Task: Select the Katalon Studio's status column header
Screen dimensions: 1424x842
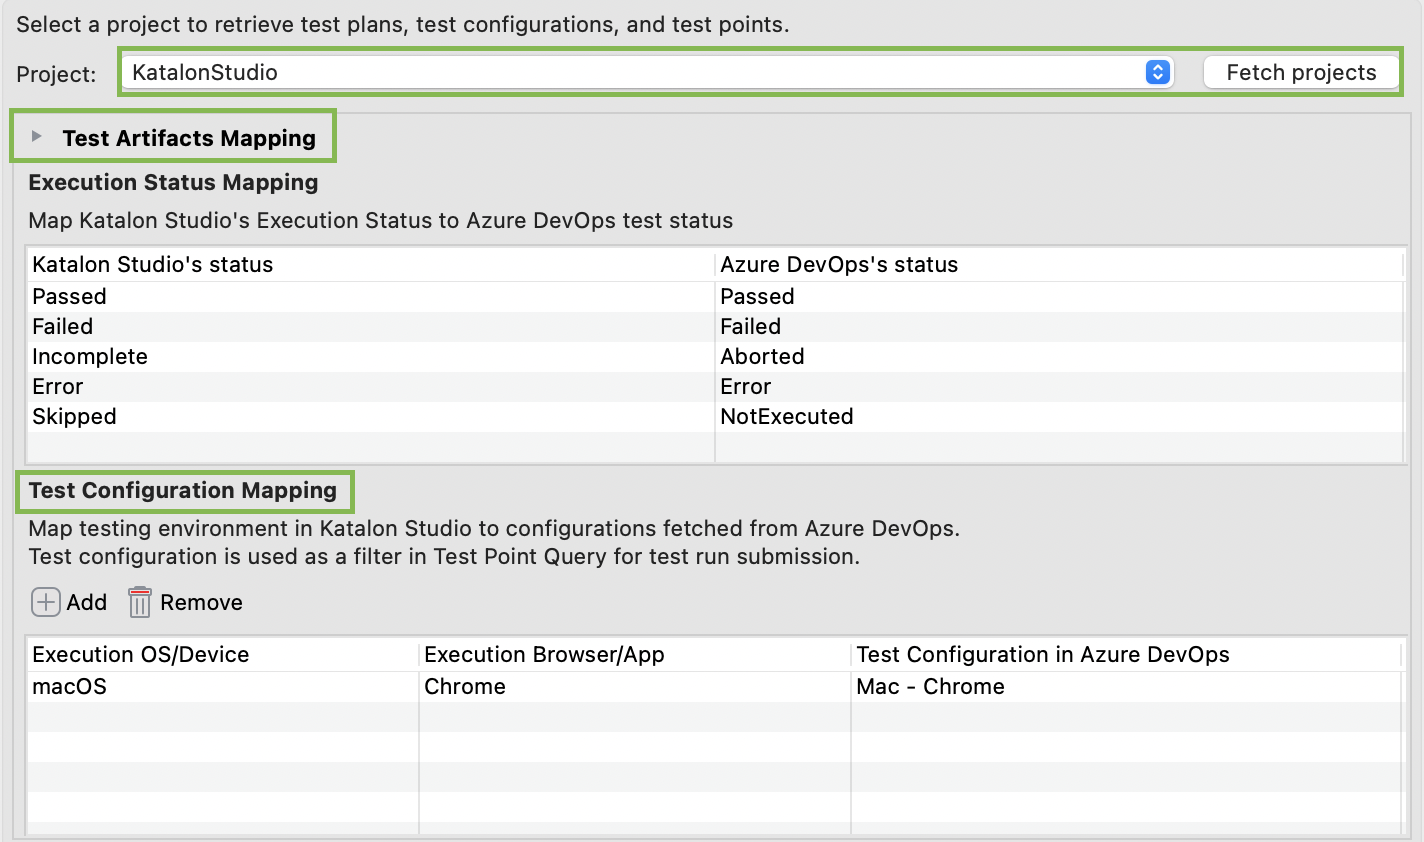Action: pos(370,265)
